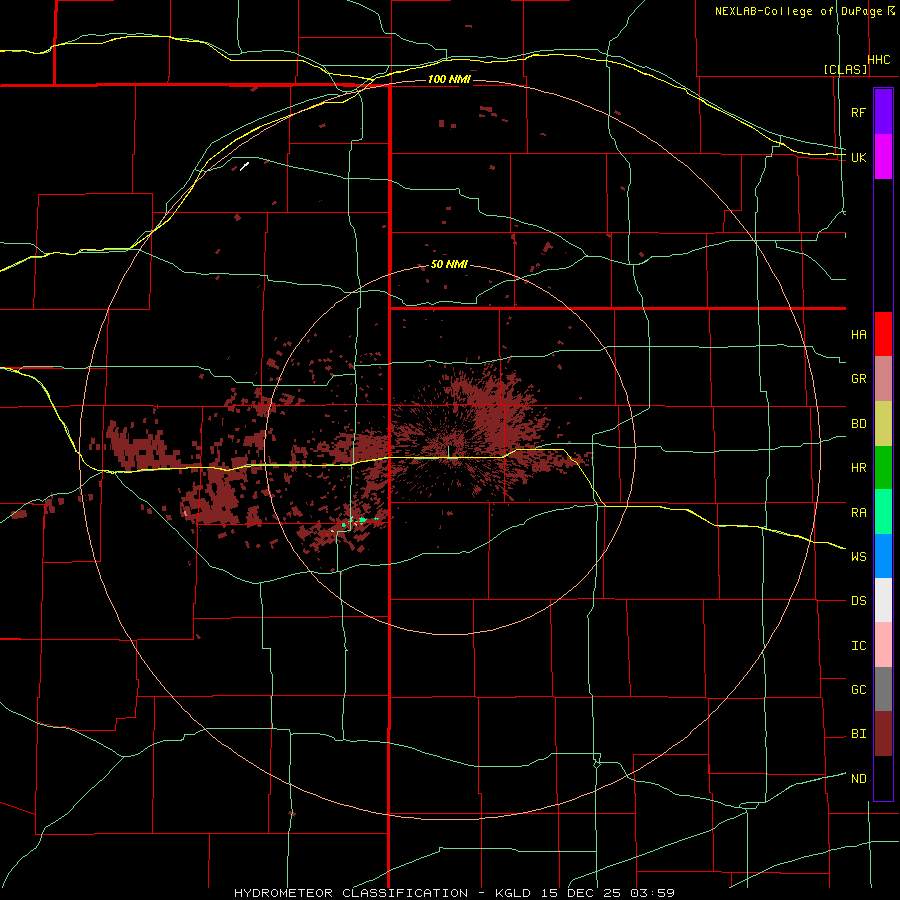Click the HR legend label
900x900 pixels.
pos(858,468)
